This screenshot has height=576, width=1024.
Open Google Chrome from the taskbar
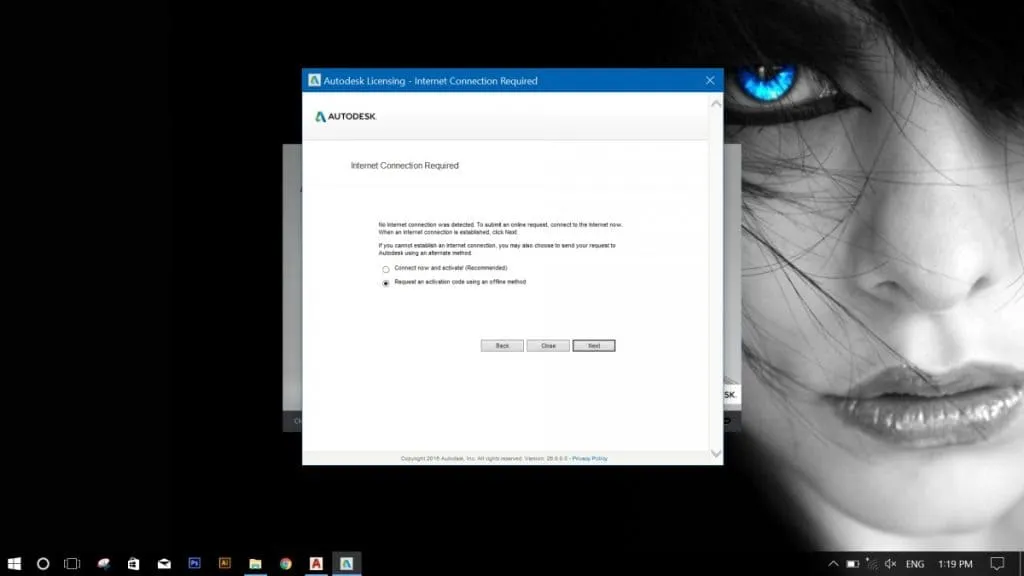[x=285, y=564]
